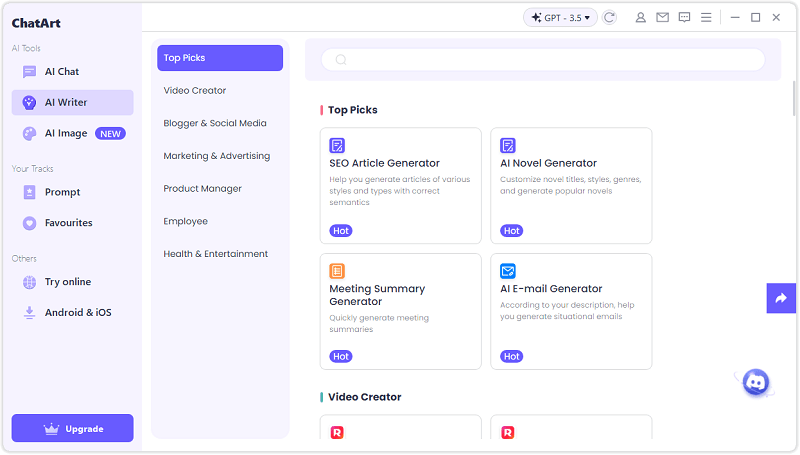
Task: Click the SEO Article Generator icon
Action: click(x=337, y=145)
